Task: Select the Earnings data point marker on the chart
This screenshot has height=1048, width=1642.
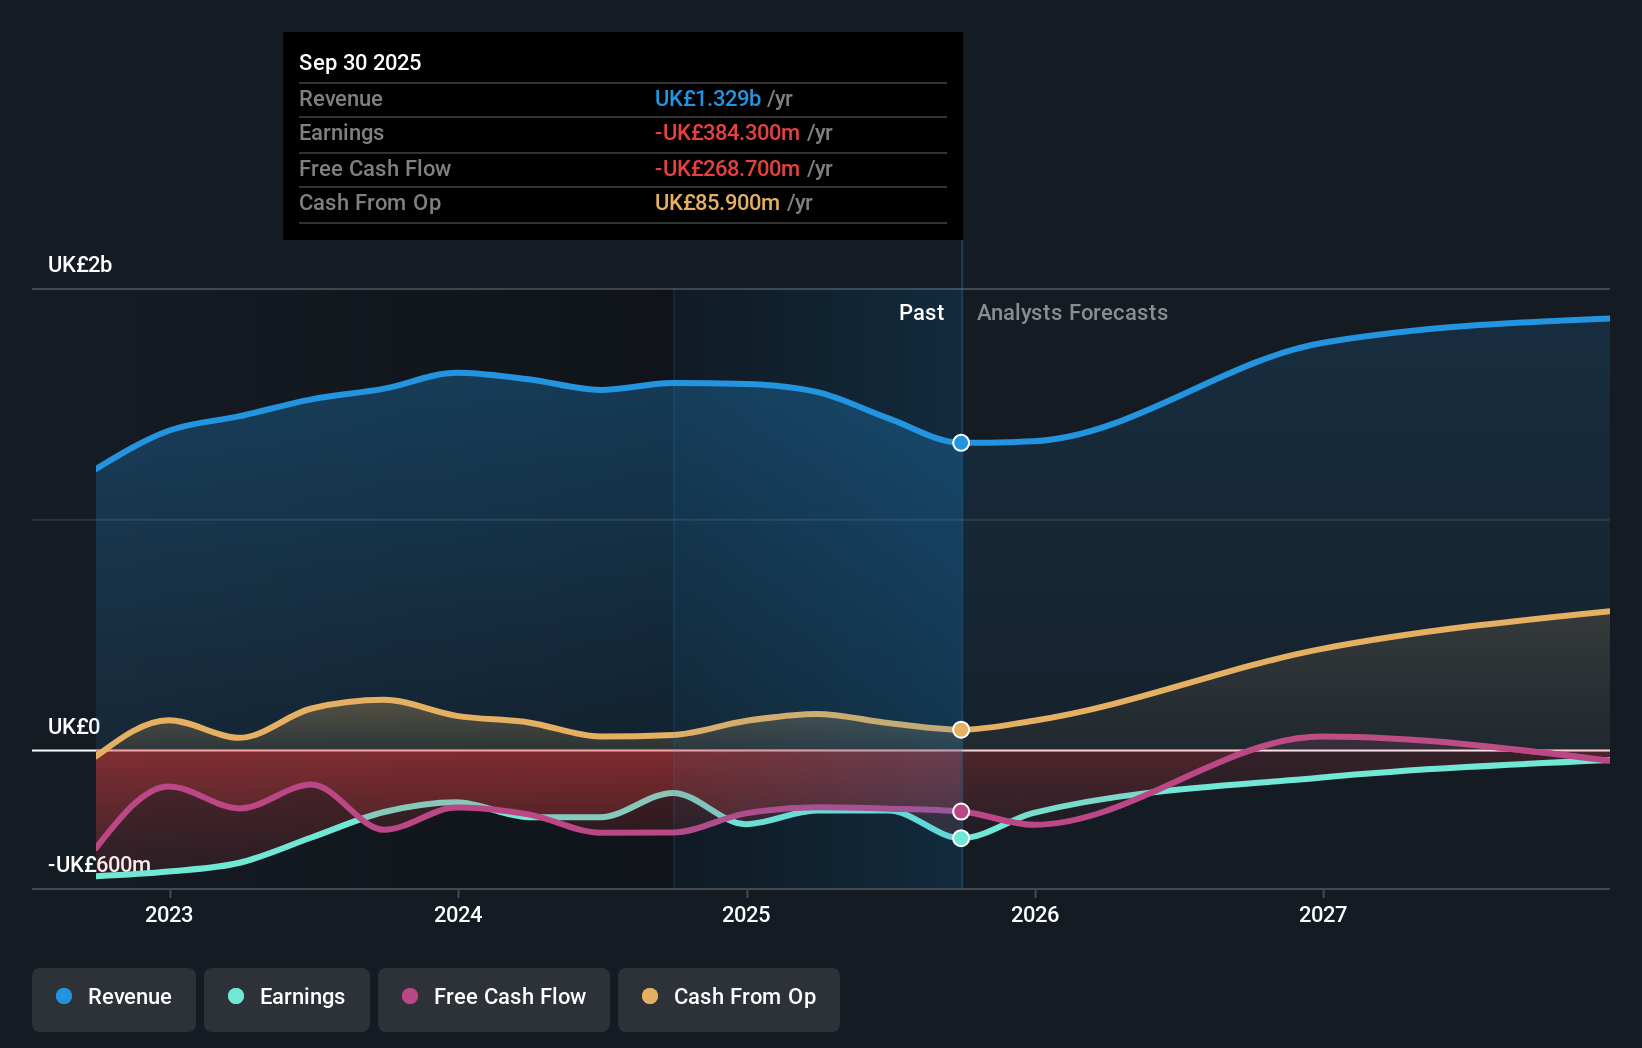Action: pos(961,838)
